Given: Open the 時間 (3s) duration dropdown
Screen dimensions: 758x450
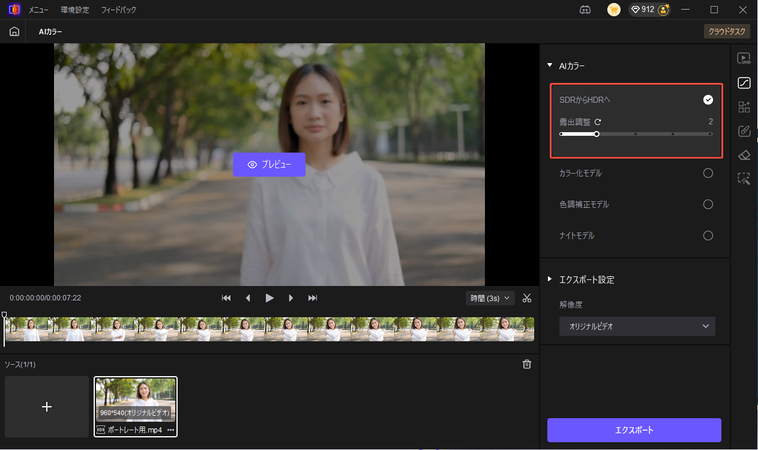Looking at the screenshot, I should click(490, 298).
